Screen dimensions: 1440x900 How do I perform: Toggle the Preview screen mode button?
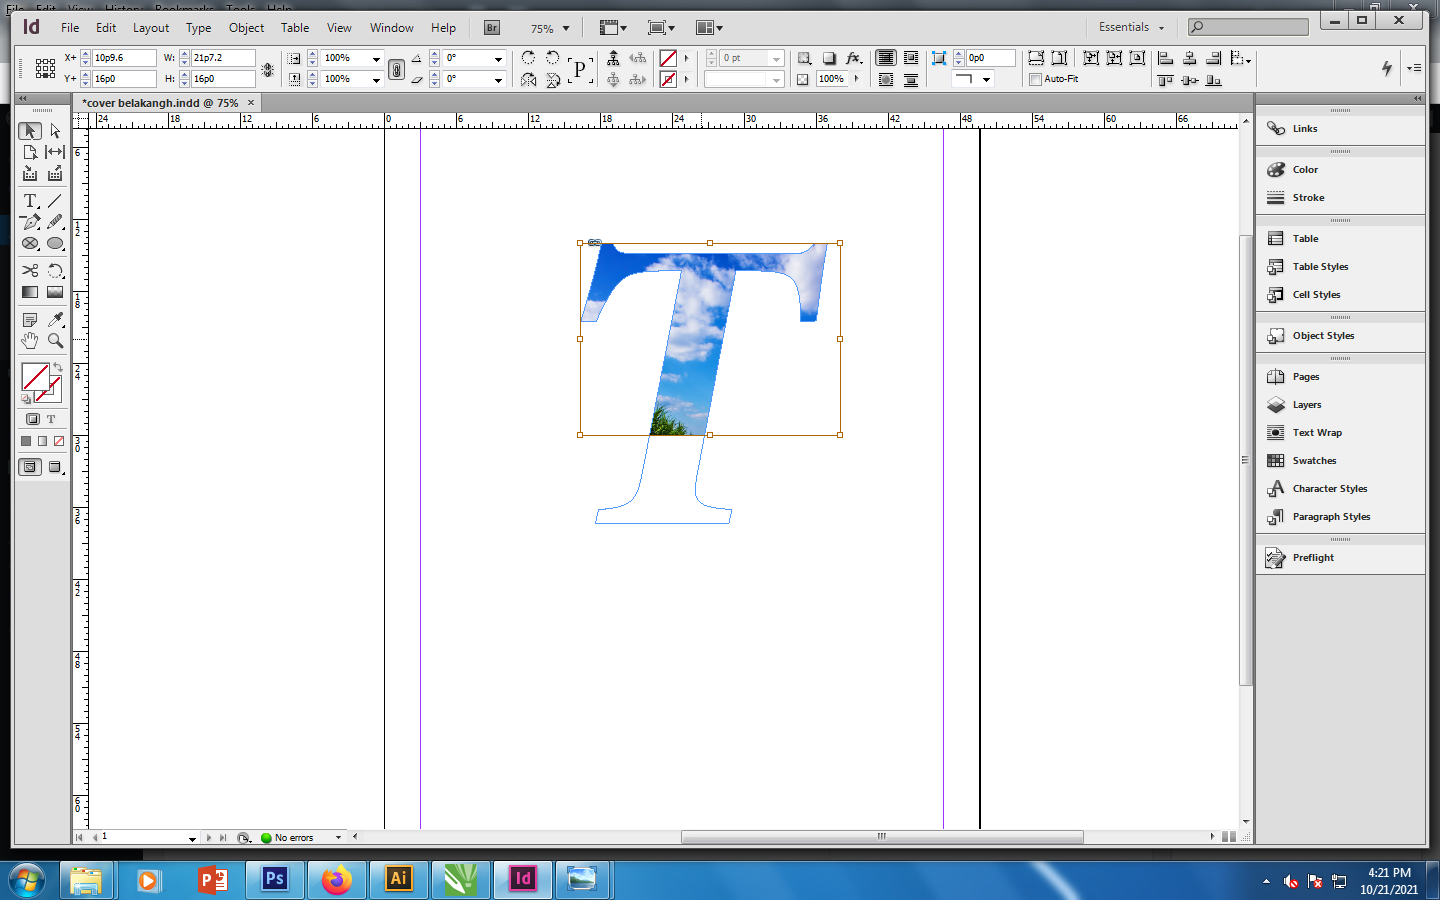pos(55,467)
